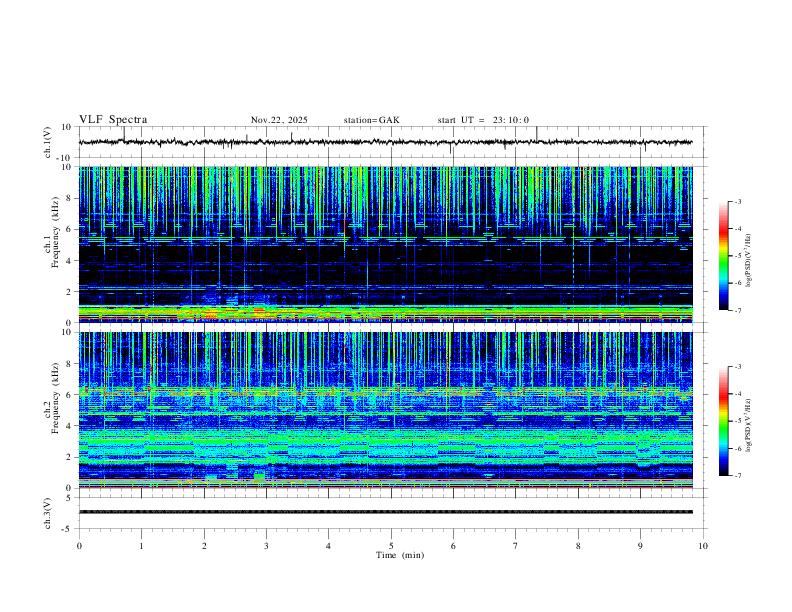Click time axis tick label "2"
This screenshot has height=612, width=792.
[x=204, y=546]
